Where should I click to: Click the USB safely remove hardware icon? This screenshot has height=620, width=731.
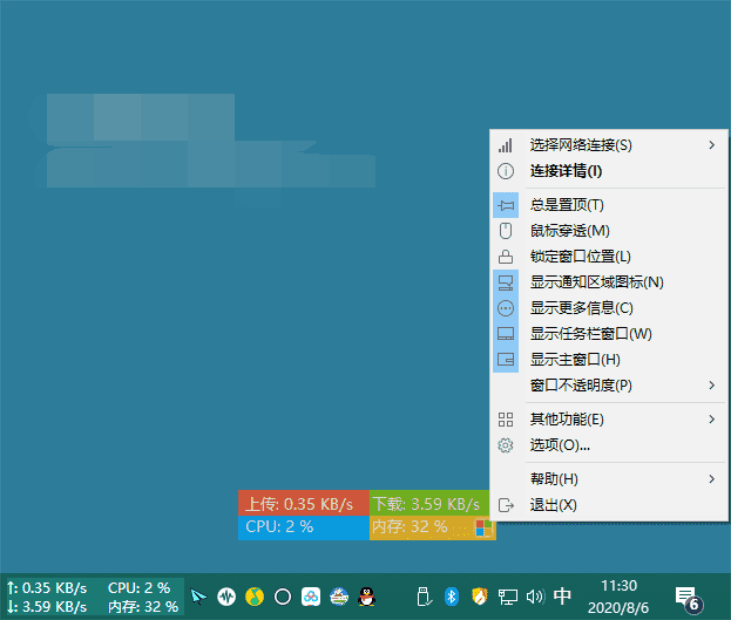click(424, 597)
